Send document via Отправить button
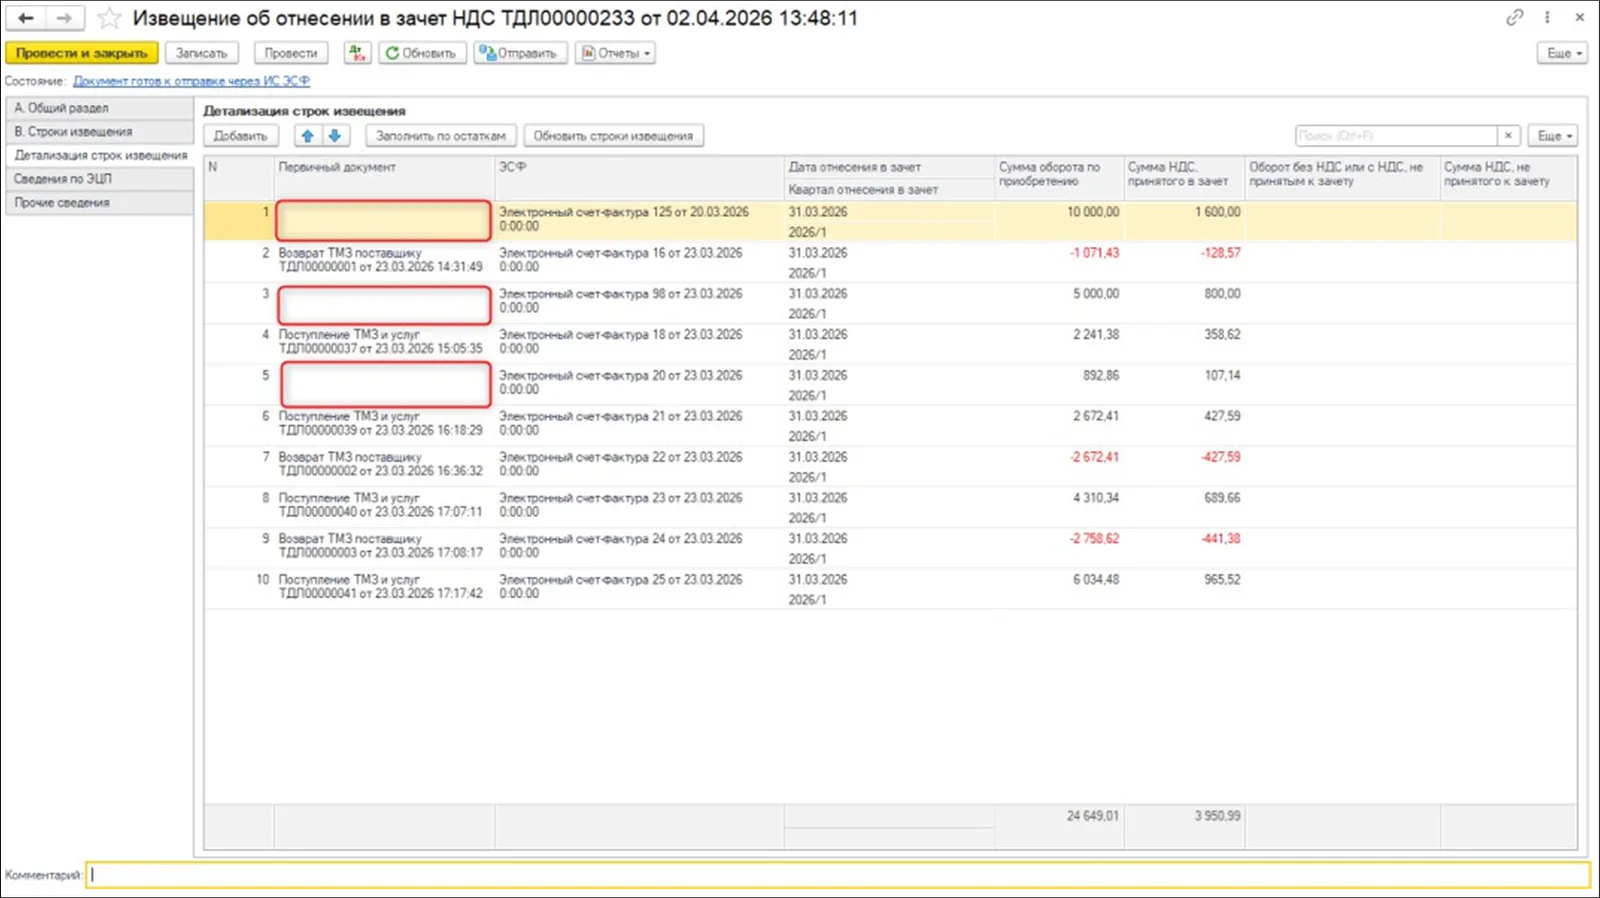This screenshot has width=1600, height=898. 520,53
